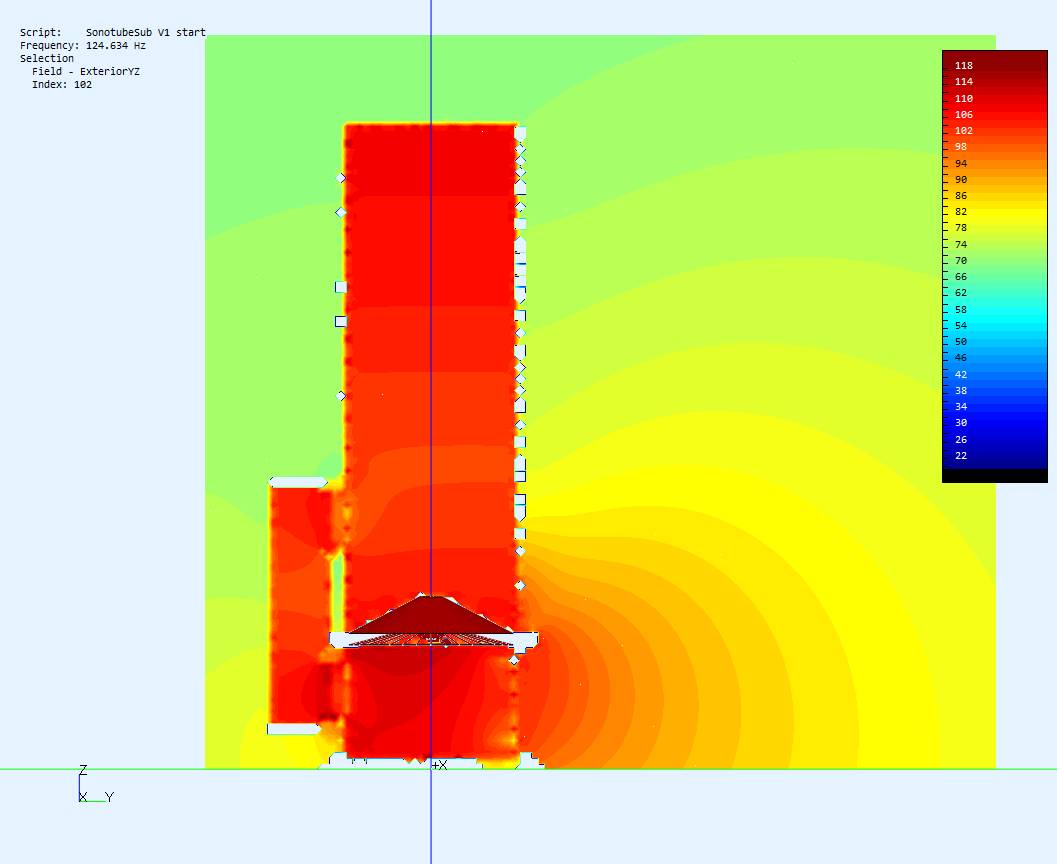
Task: Click the 26 legend value
Action: [961, 439]
